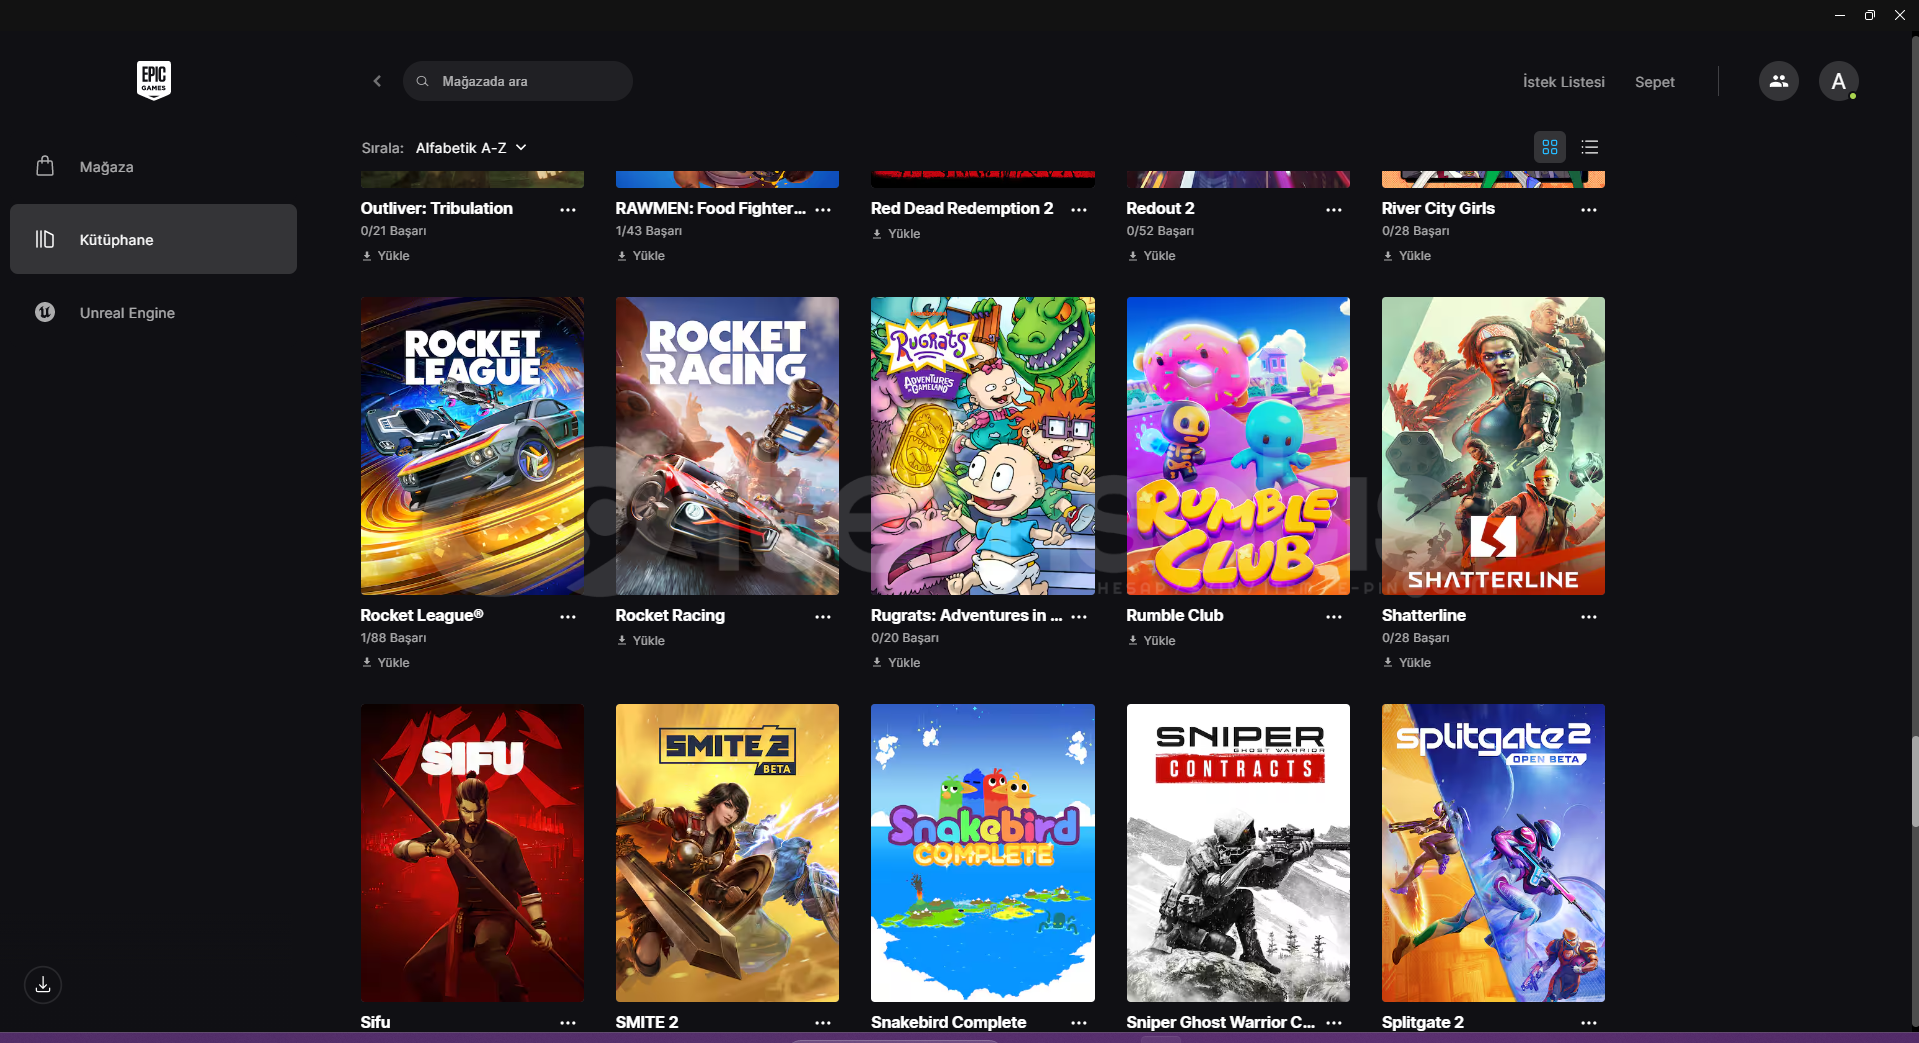Open the Mağaza store section
Viewport: 1919px width, 1043px height.
(x=153, y=167)
